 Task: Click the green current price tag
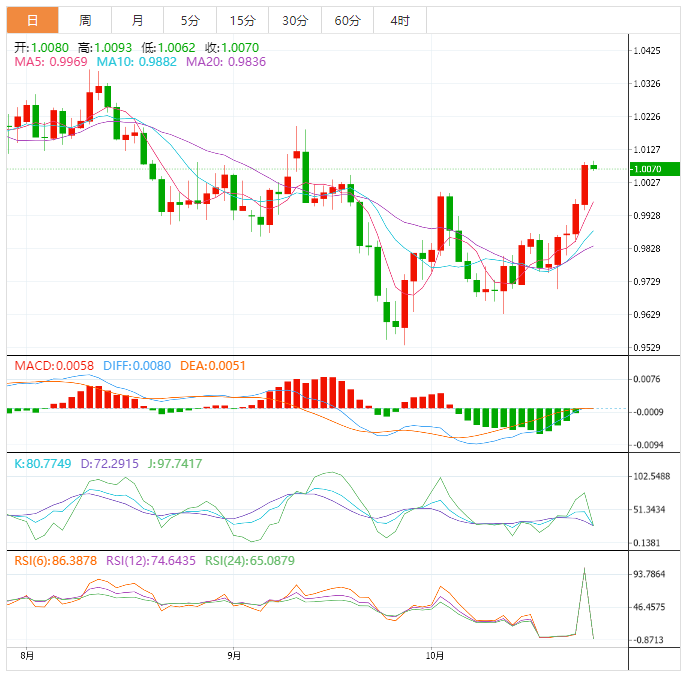654,169
